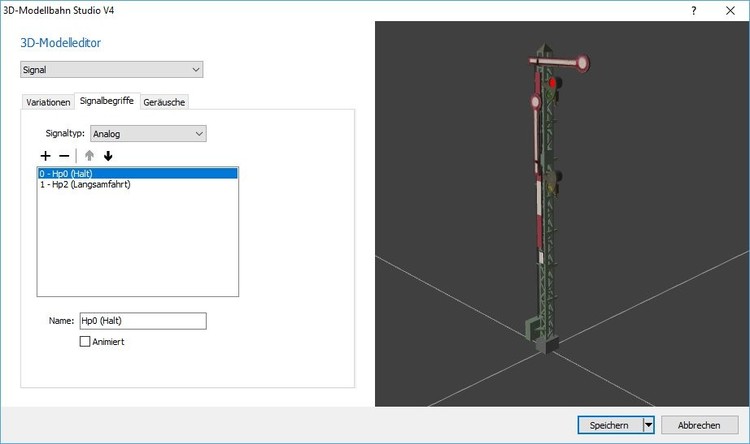750x444 pixels.
Task: Move selected signal aspect up with arrow
Action: click(x=88, y=156)
